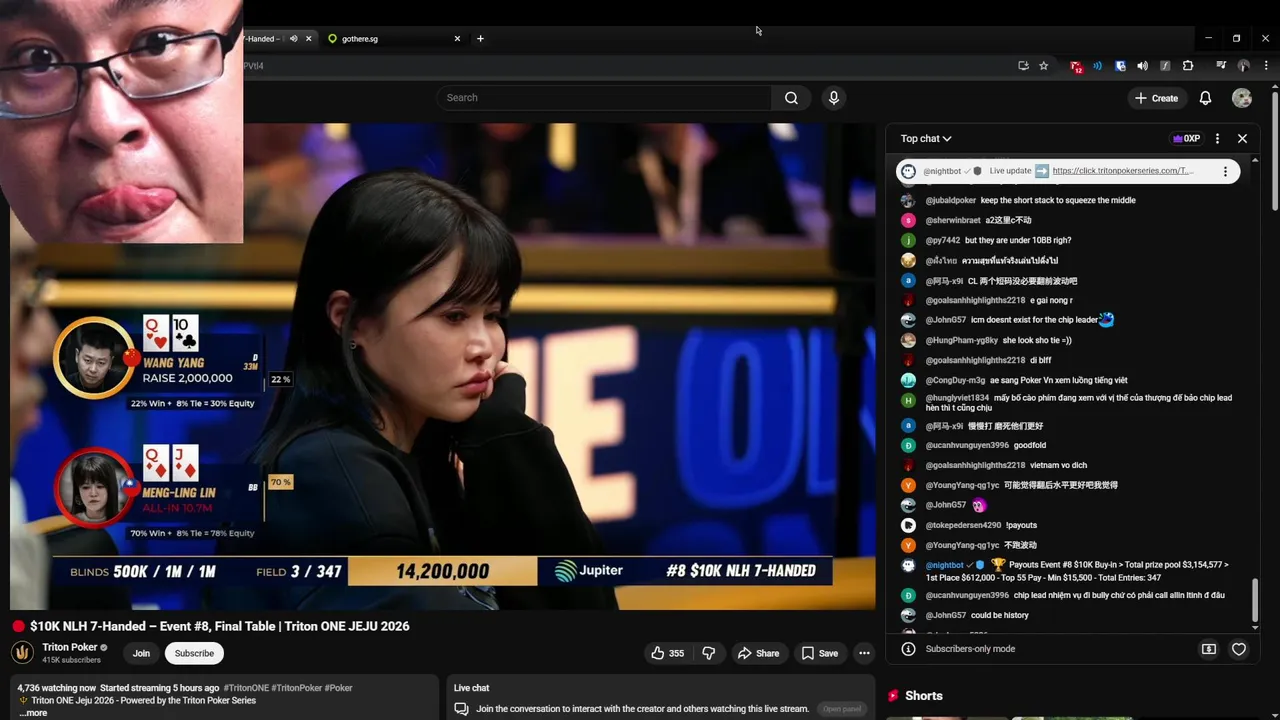
Task: Open the blue shield extension icon
Action: pos(1120,66)
